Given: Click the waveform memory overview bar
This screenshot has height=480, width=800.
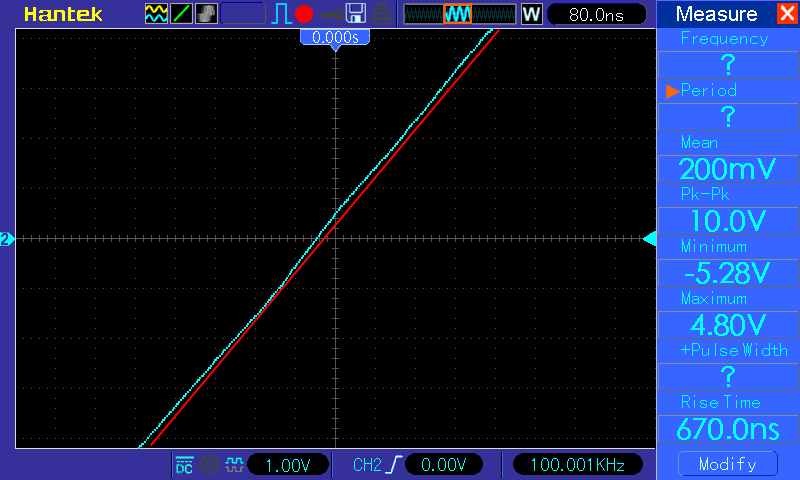Looking at the screenshot, I should tap(460, 14).
